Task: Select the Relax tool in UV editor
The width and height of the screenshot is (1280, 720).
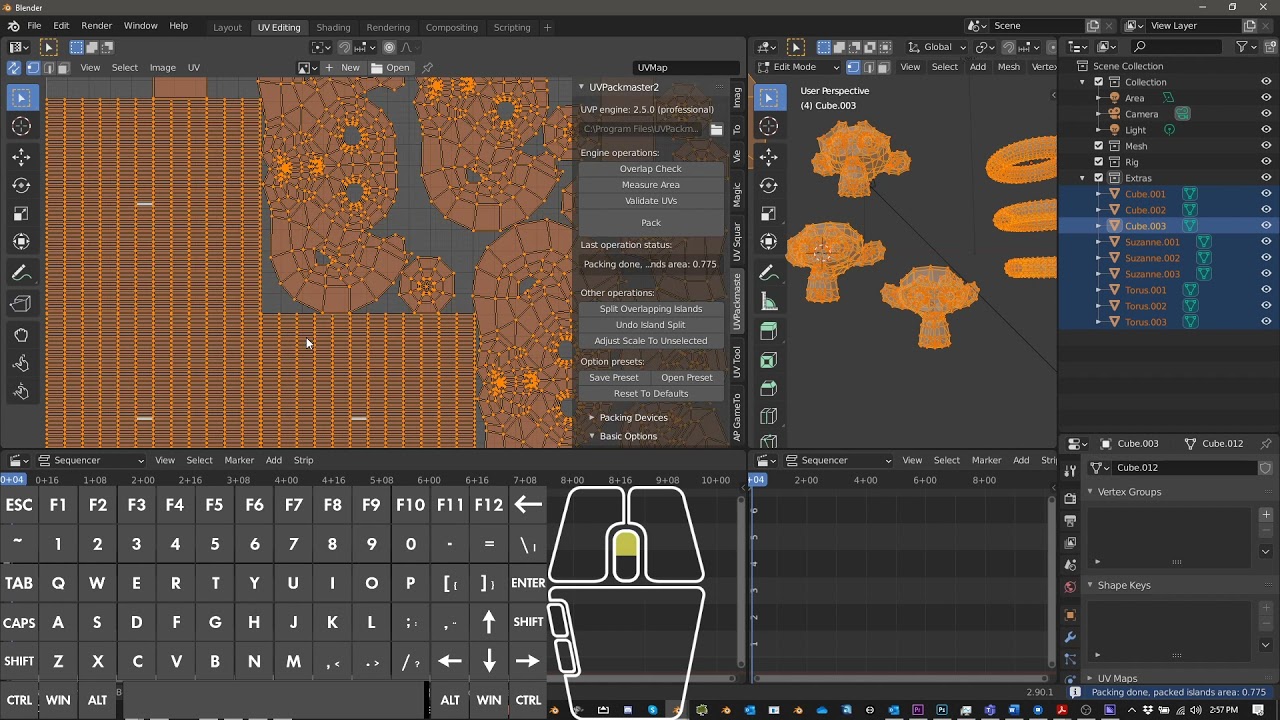Action: pos(21,363)
